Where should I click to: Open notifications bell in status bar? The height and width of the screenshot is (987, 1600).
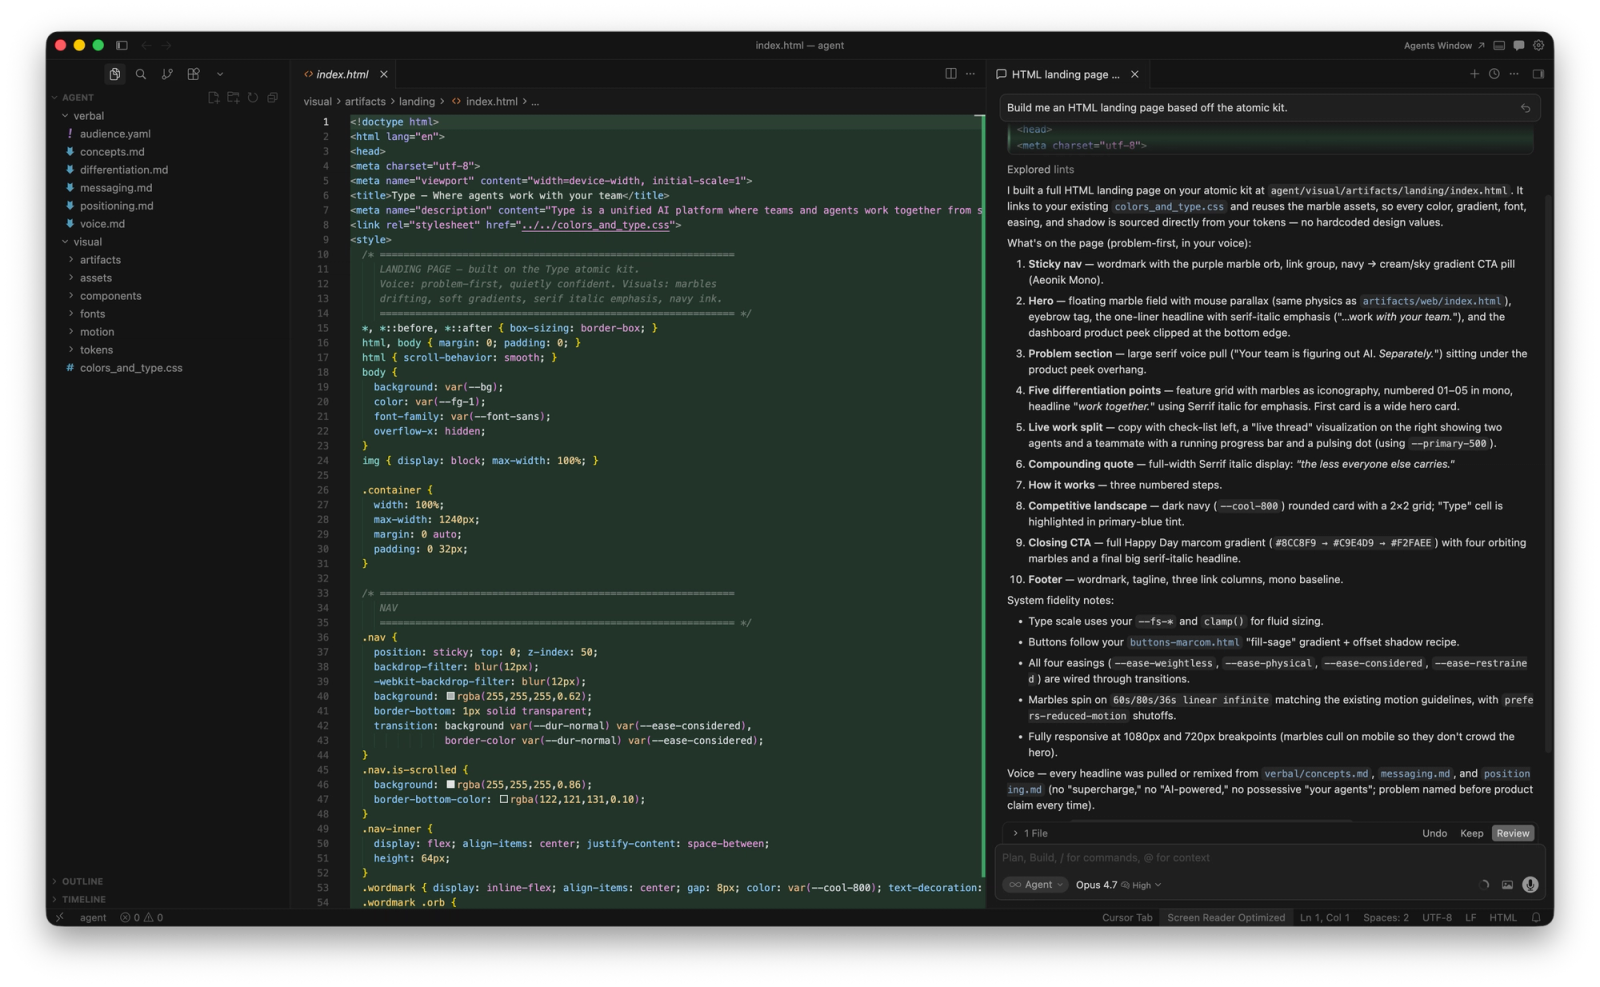(x=1536, y=918)
